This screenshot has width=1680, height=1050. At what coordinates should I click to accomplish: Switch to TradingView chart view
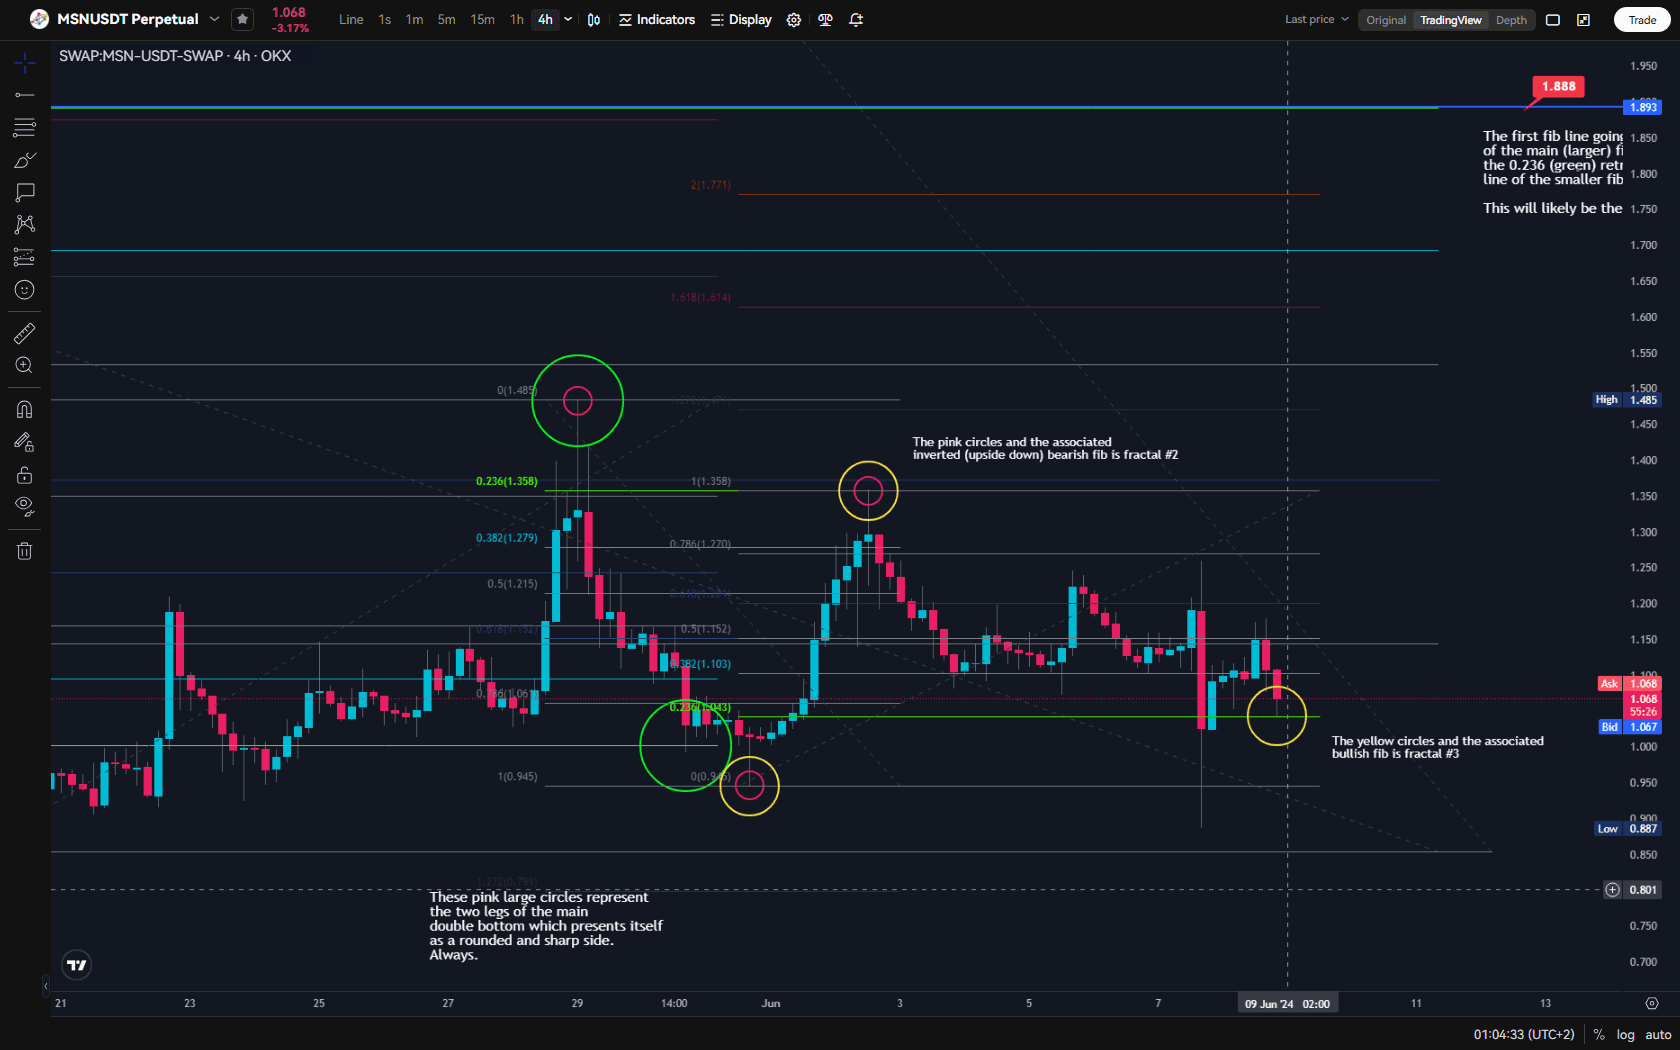click(1451, 20)
